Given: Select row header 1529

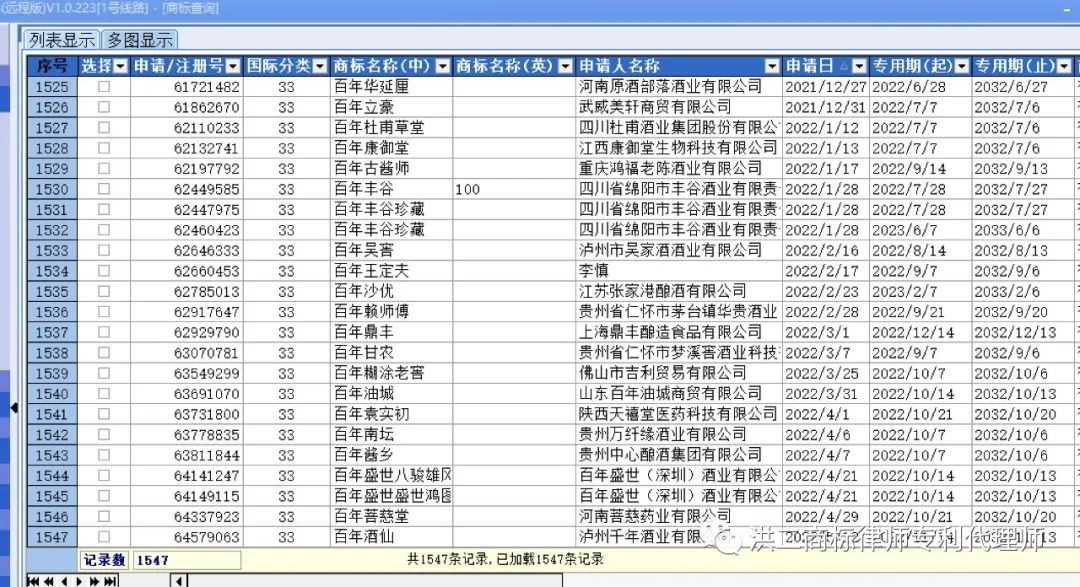Looking at the screenshot, I should [x=52, y=169].
